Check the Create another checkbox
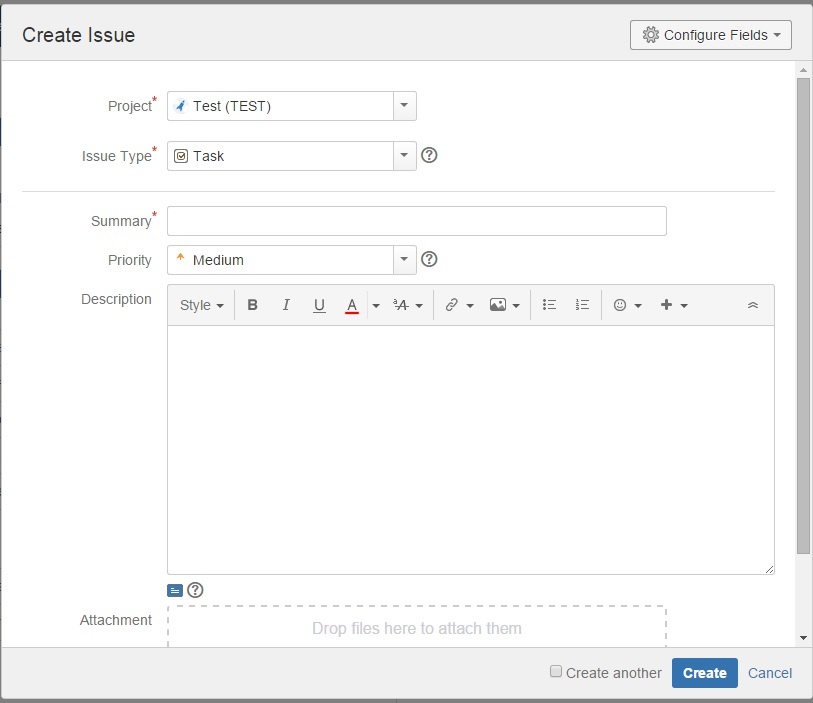Screen dimensions: 813x703 [556, 672]
